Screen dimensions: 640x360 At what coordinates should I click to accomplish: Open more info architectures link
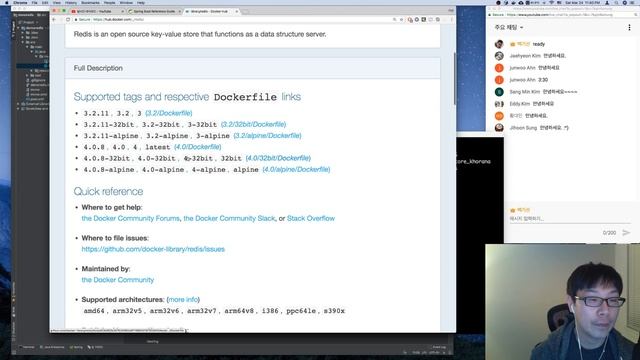(183, 300)
